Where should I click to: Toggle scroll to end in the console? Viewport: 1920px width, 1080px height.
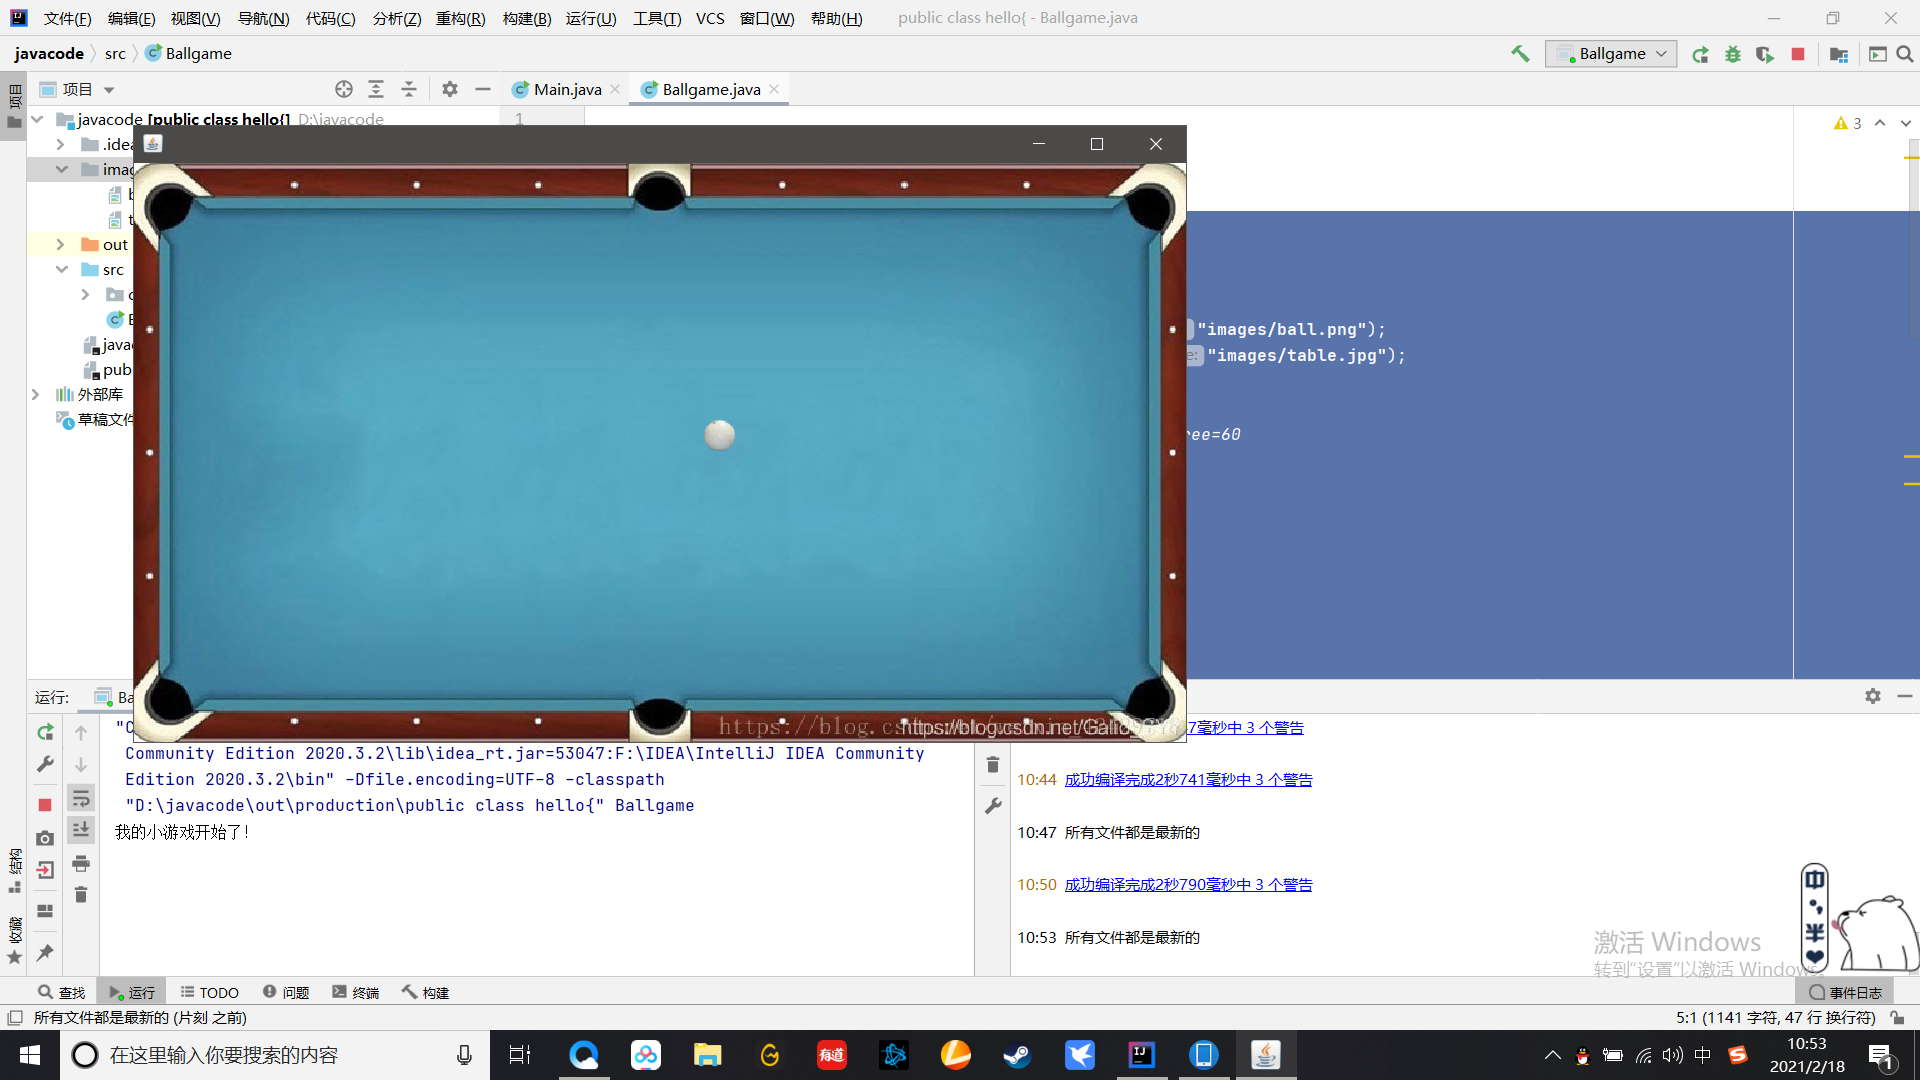81,829
